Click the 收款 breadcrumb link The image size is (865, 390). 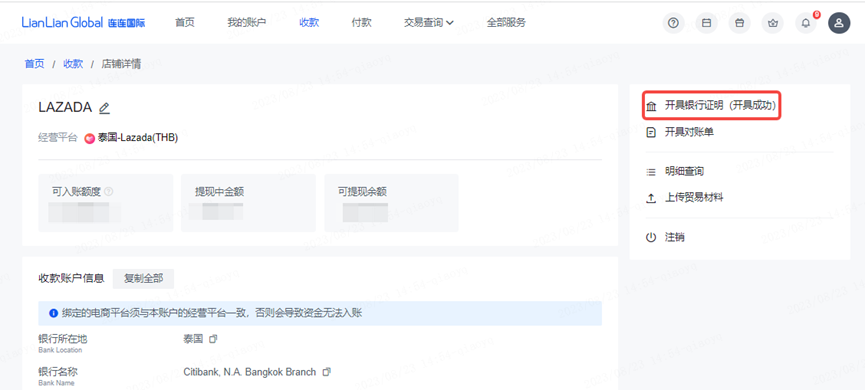(x=73, y=64)
